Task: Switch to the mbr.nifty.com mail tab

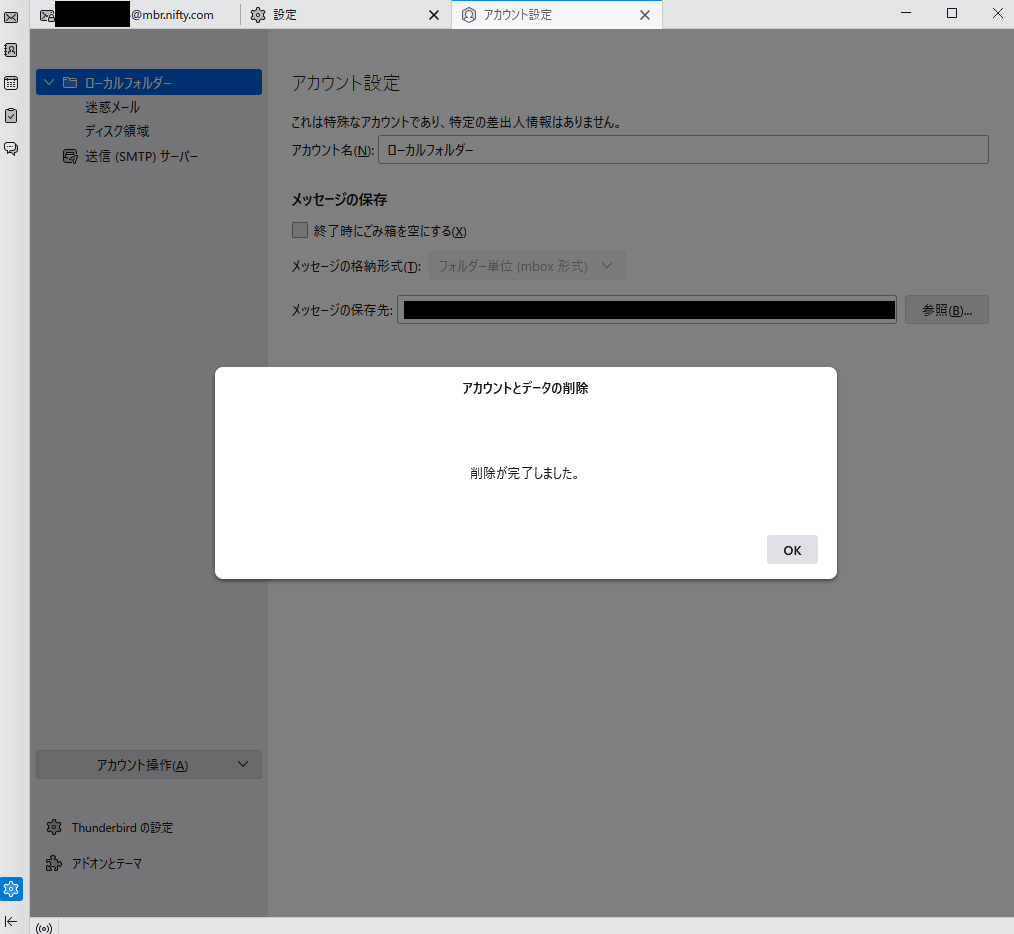Action: [135, 15]
